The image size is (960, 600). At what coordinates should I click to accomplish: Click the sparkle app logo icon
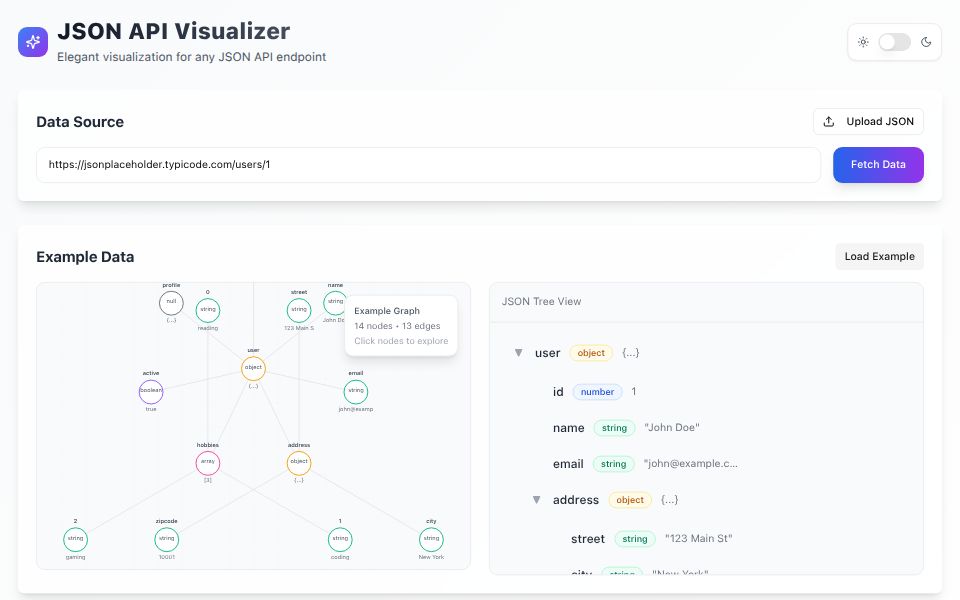tap(33, 42)
